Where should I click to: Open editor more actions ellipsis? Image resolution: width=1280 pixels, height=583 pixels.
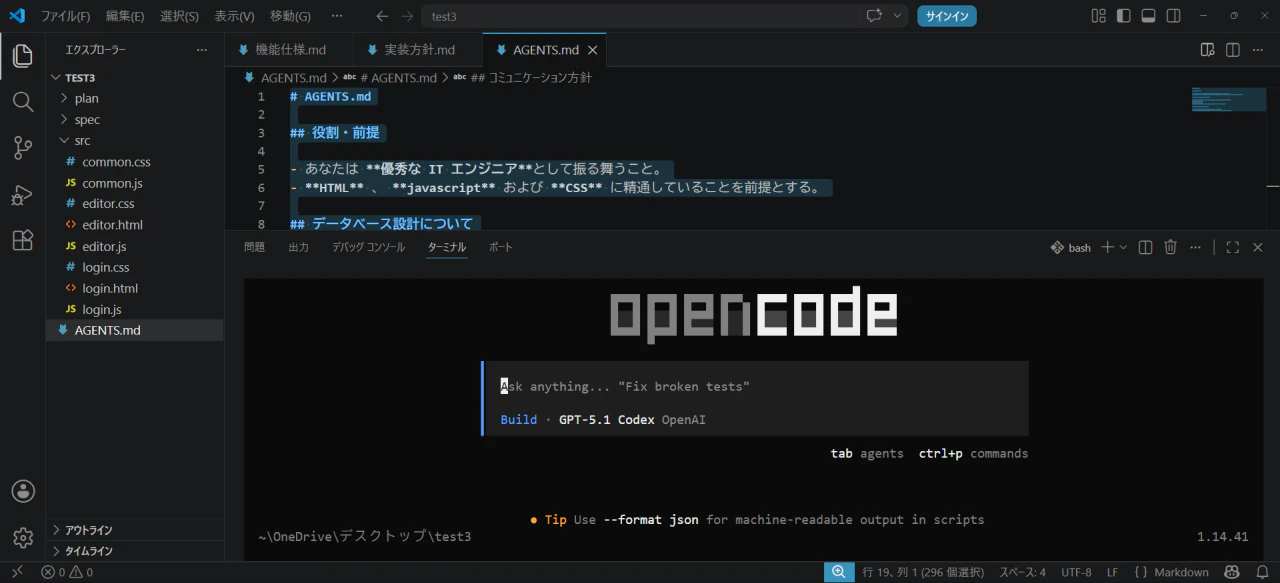[x=1258, y=49]
